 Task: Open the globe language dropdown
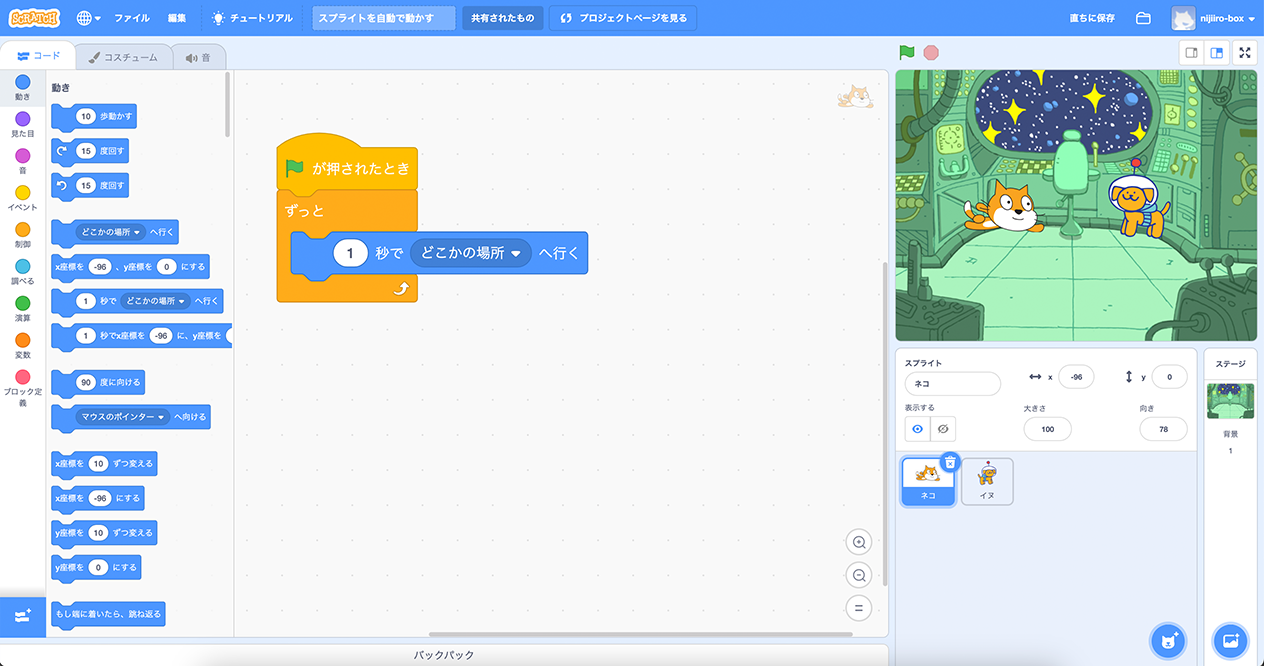tap(87, 18)
